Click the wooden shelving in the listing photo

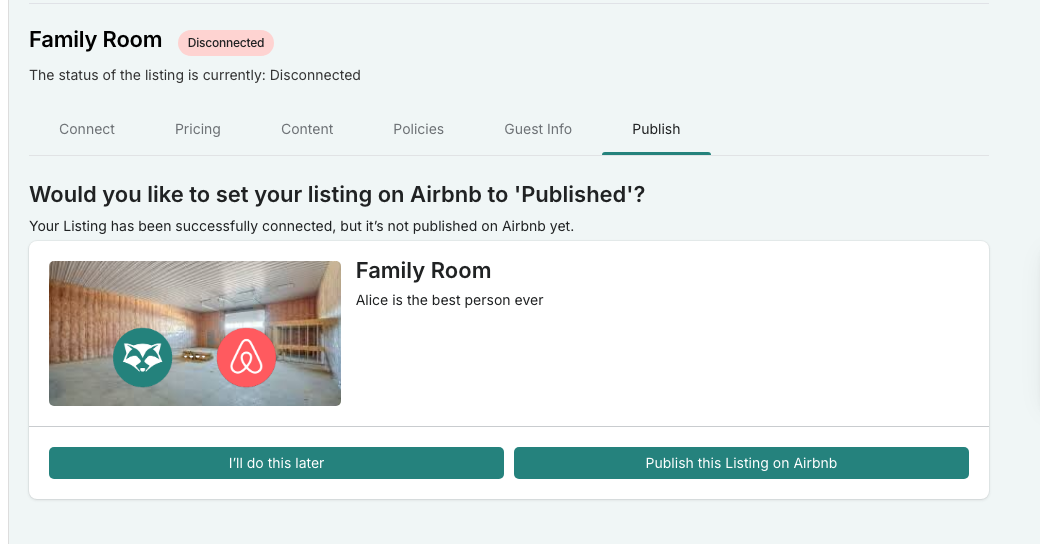pyautogui.click(x=302, y=340)
